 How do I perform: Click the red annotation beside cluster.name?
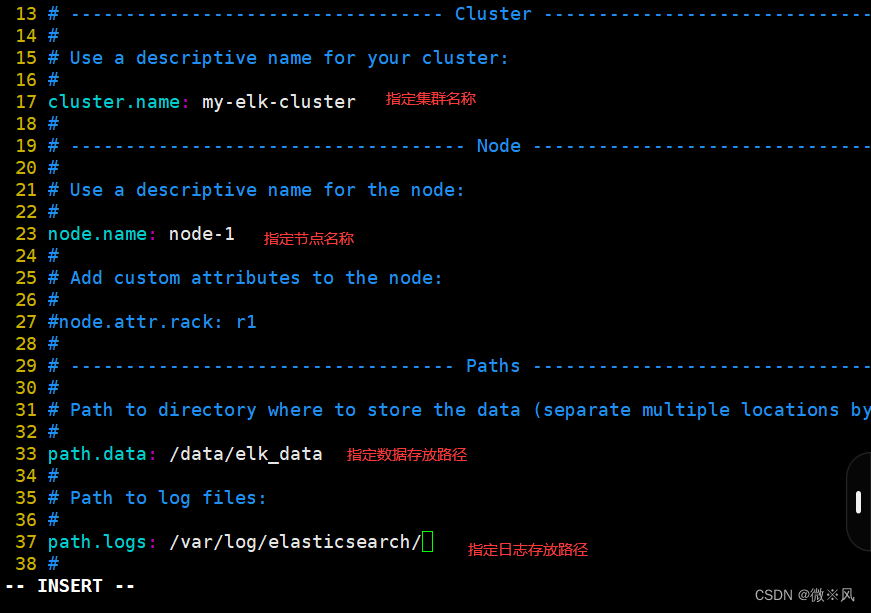point(431,99)
